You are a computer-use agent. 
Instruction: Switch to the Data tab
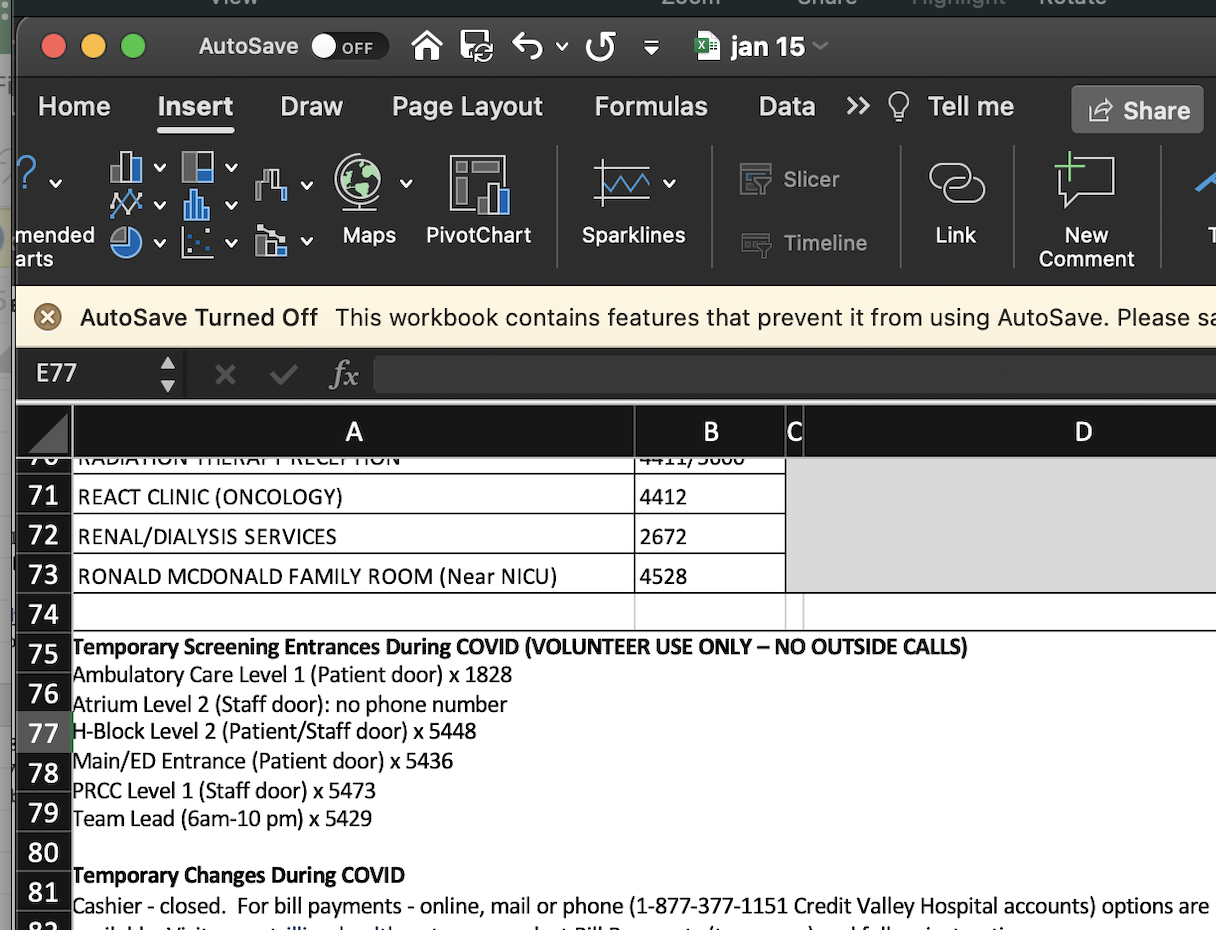[787, 107]
